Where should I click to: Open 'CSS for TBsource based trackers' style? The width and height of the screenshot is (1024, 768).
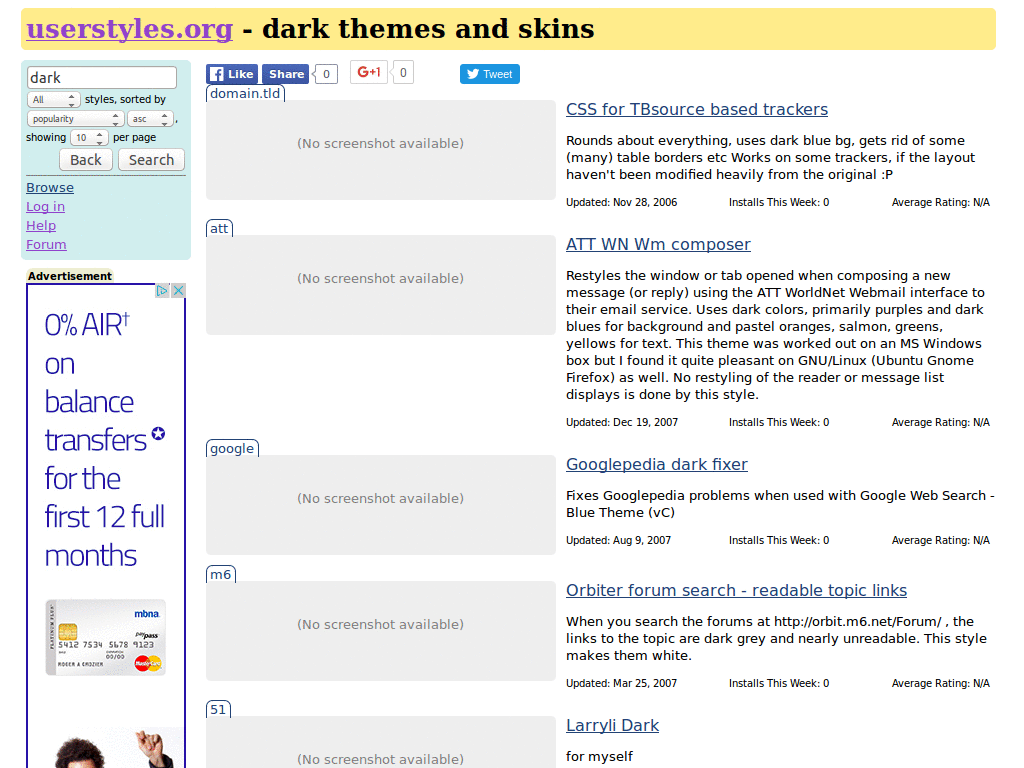tap(697, 109)
